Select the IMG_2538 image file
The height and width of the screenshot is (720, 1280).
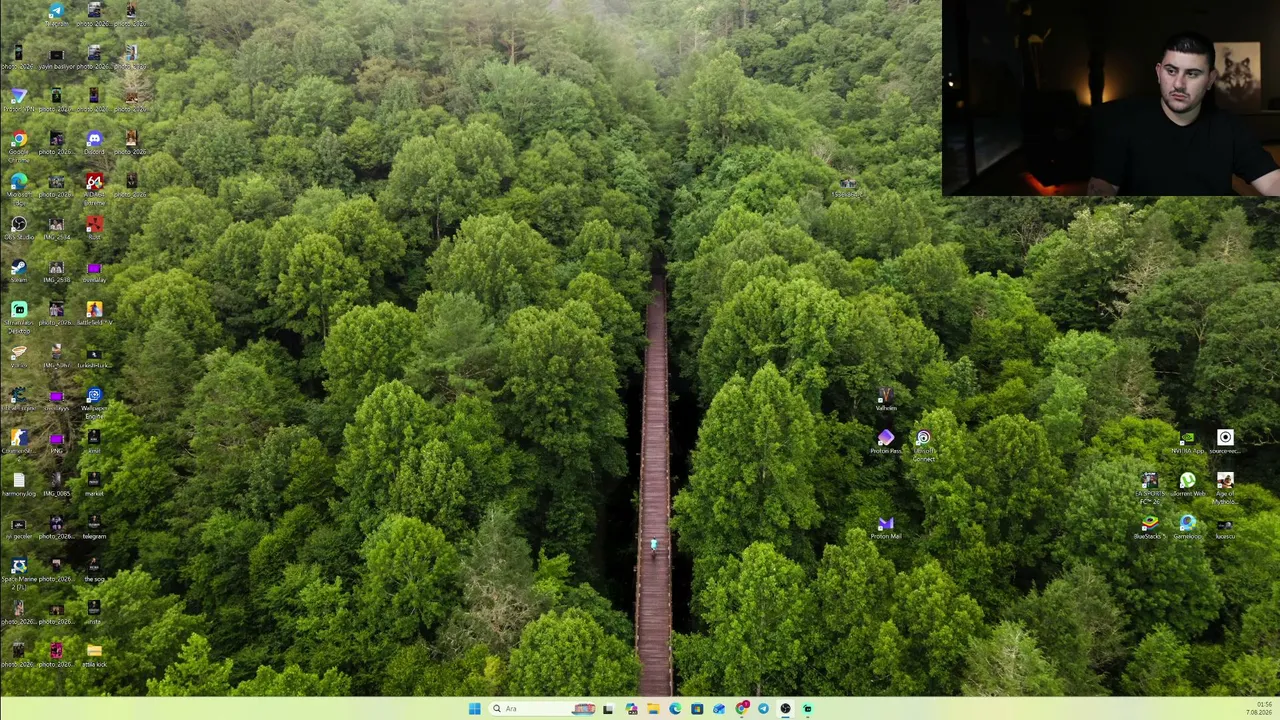(56, 271)
